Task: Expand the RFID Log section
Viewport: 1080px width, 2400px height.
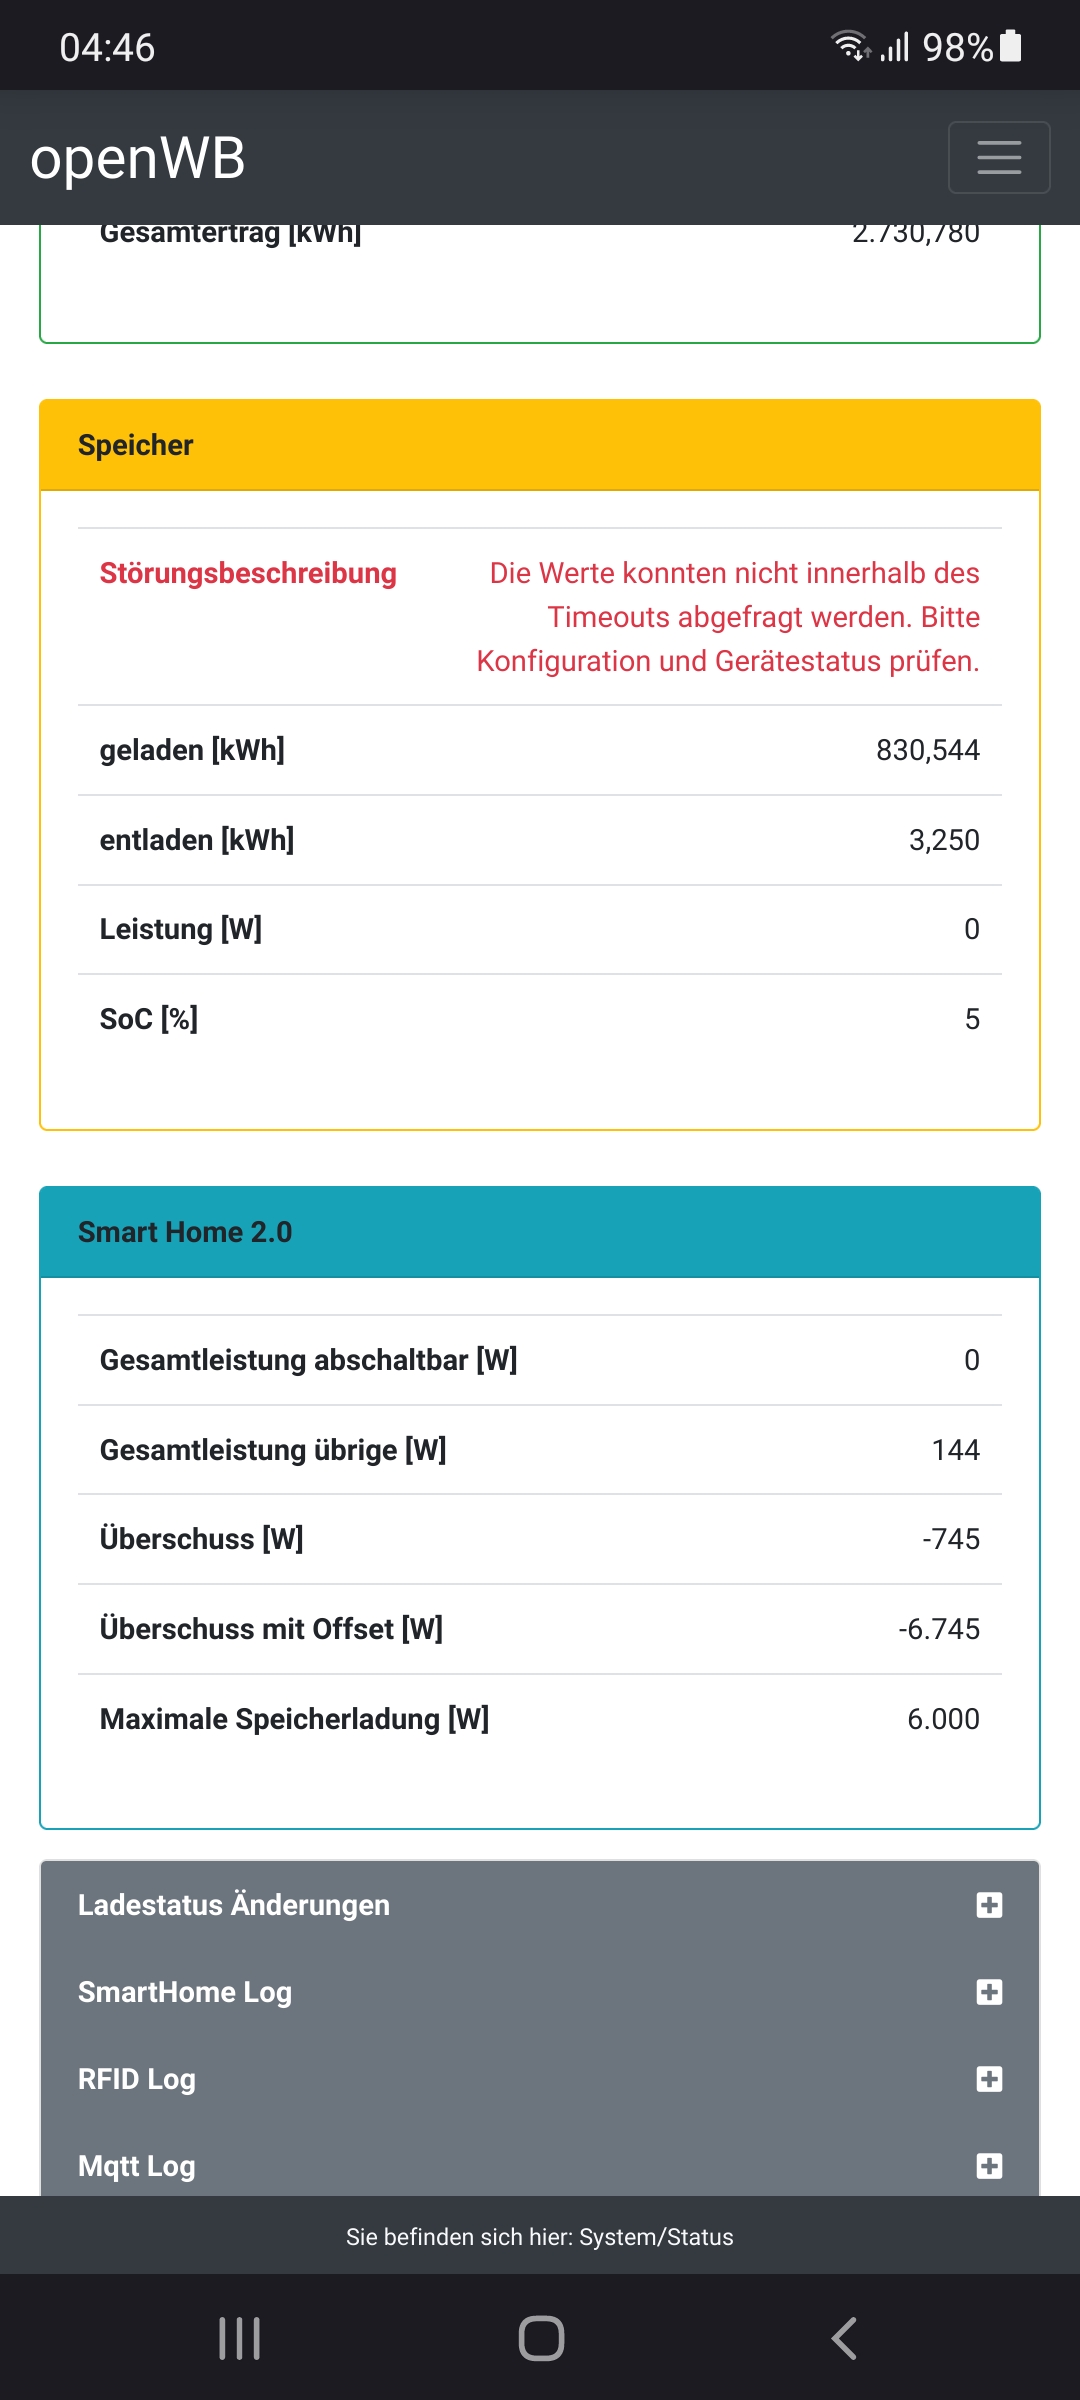Action: click(137, 2079)
